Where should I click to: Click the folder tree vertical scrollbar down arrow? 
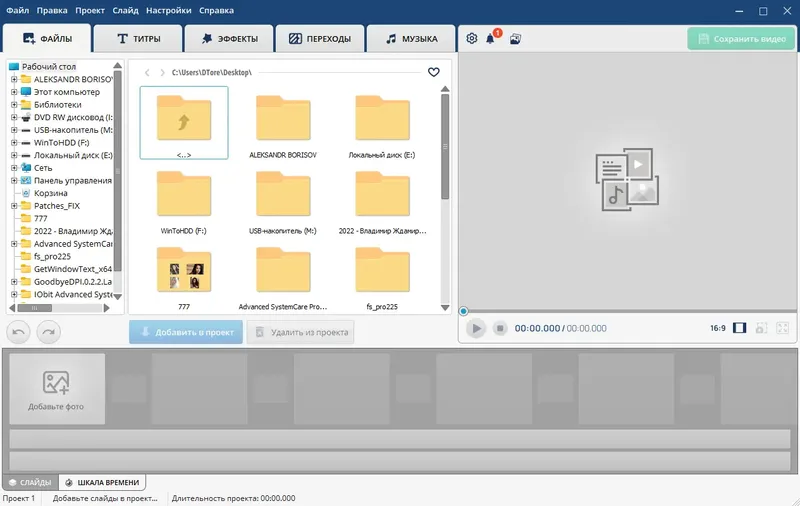117,296
